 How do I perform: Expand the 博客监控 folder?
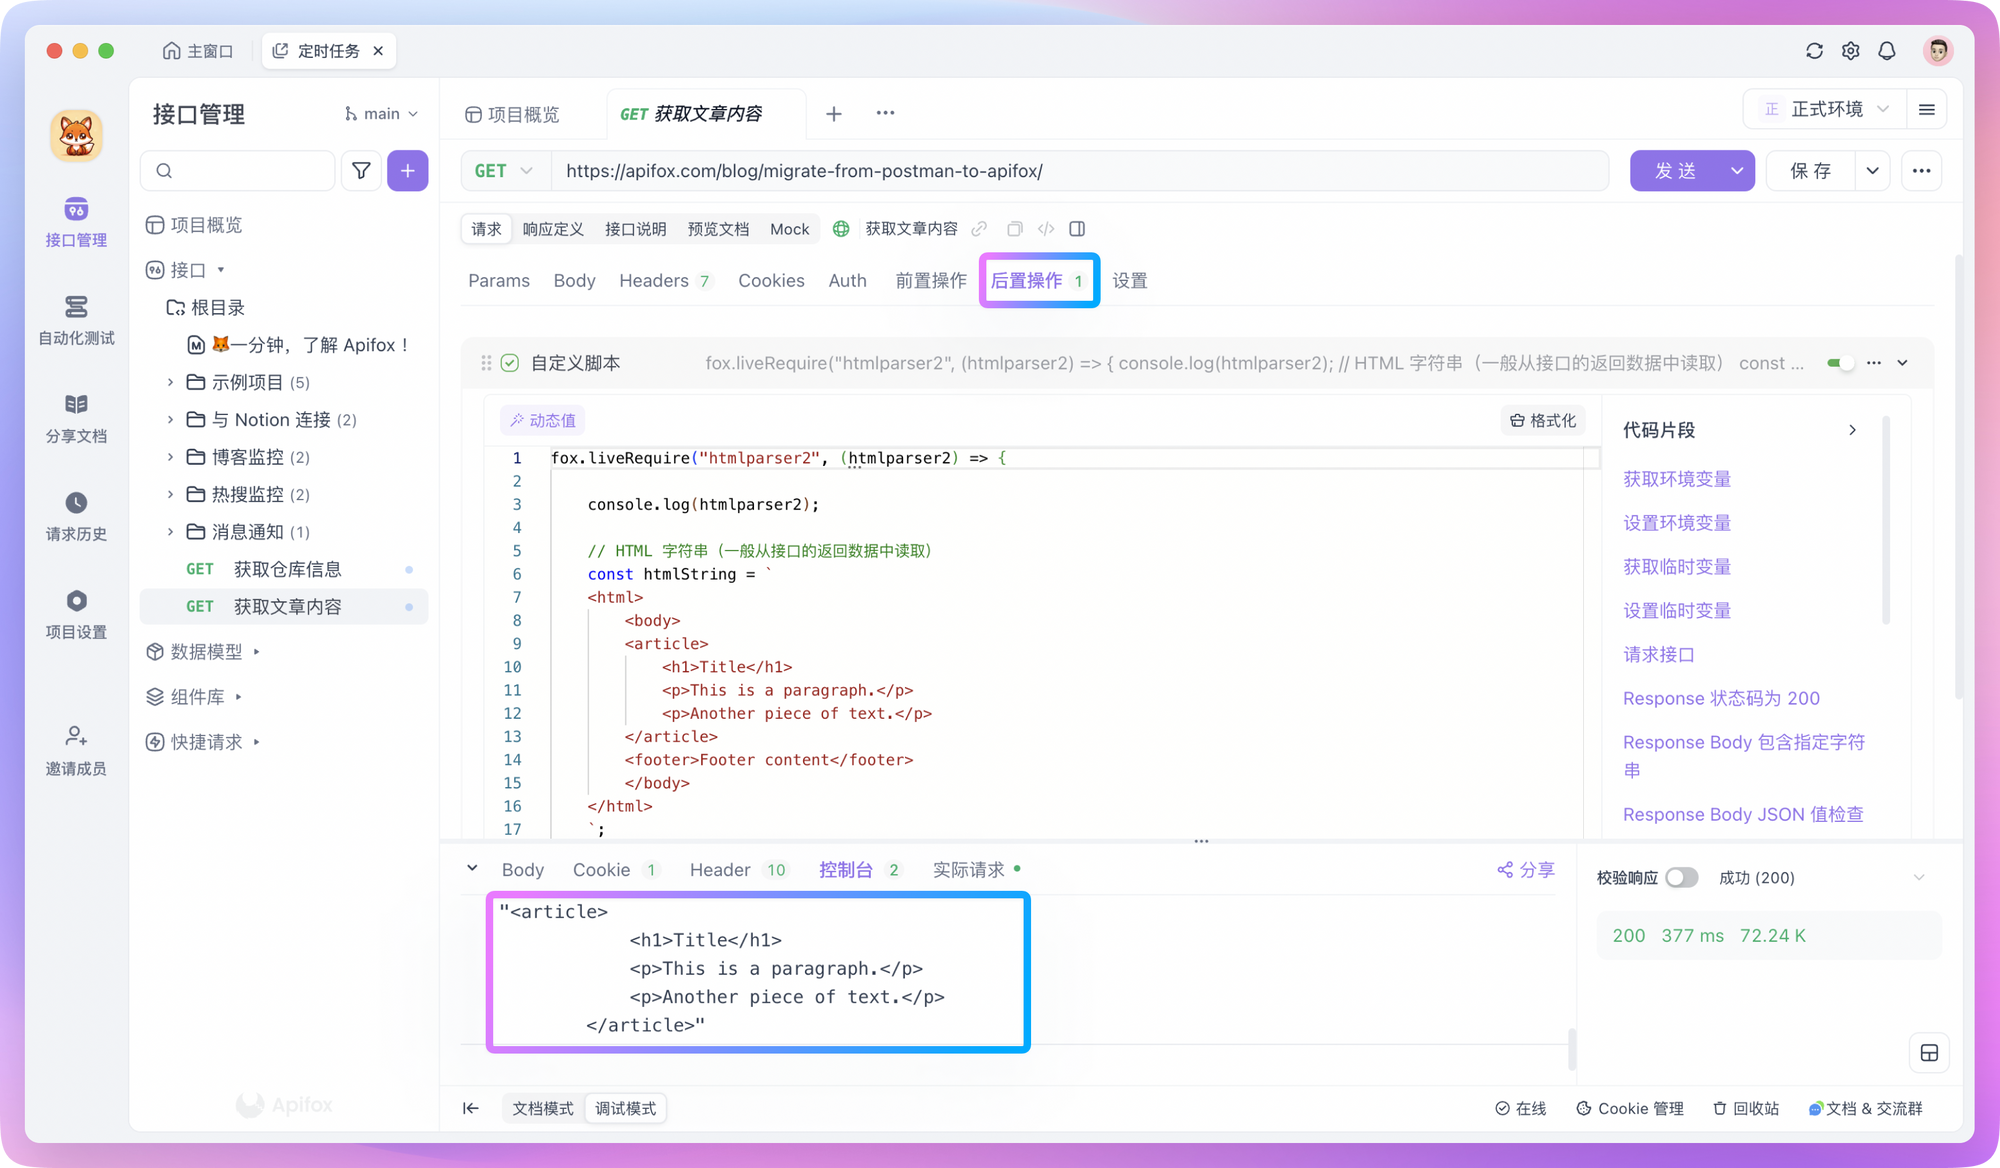tap(170, 457)
